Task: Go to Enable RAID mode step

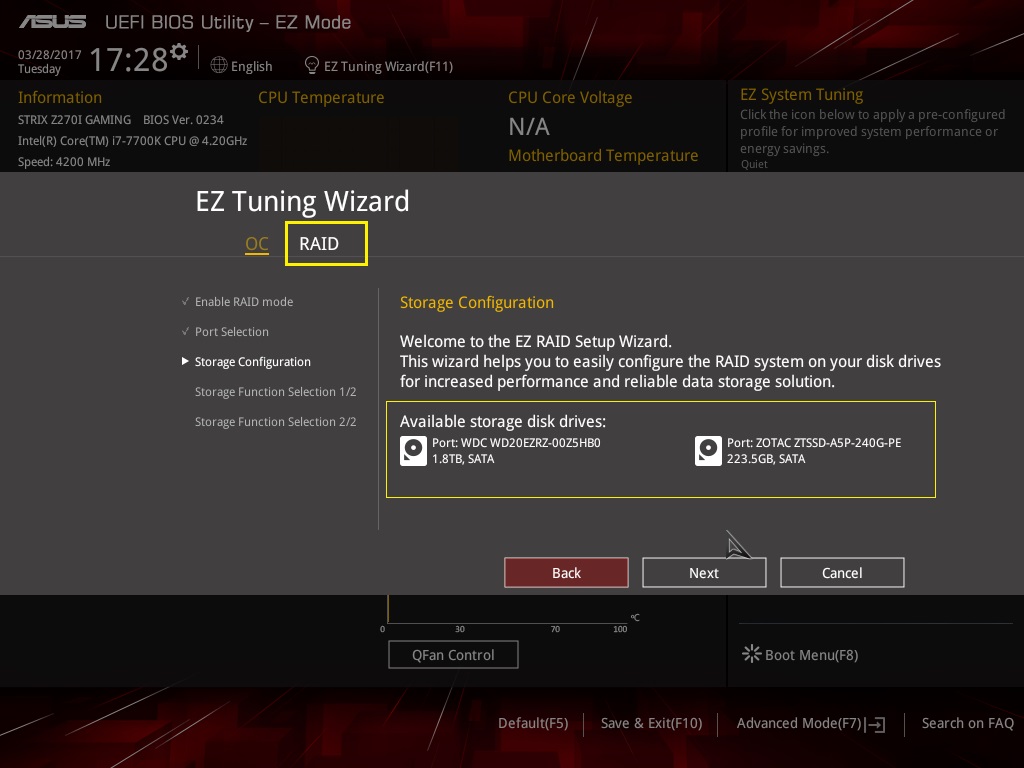Action: click(x=244, y=302)
